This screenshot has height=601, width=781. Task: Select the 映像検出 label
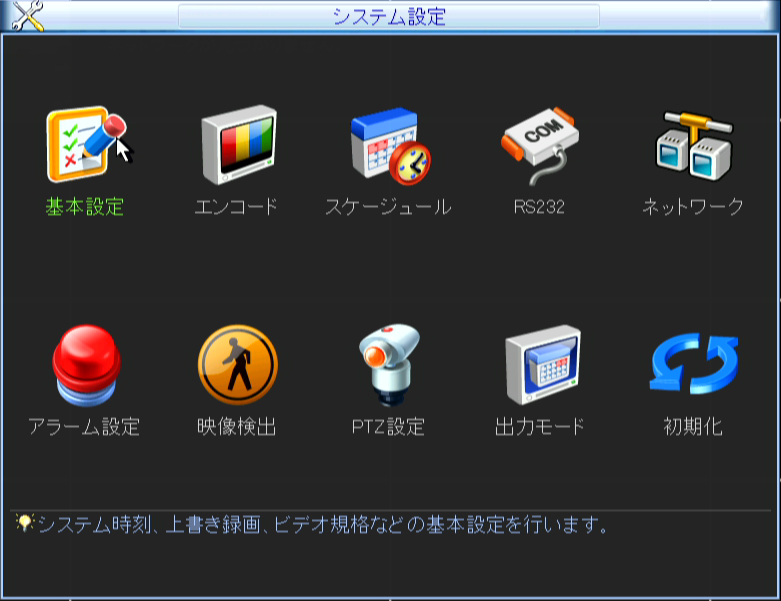click(237, 427)
